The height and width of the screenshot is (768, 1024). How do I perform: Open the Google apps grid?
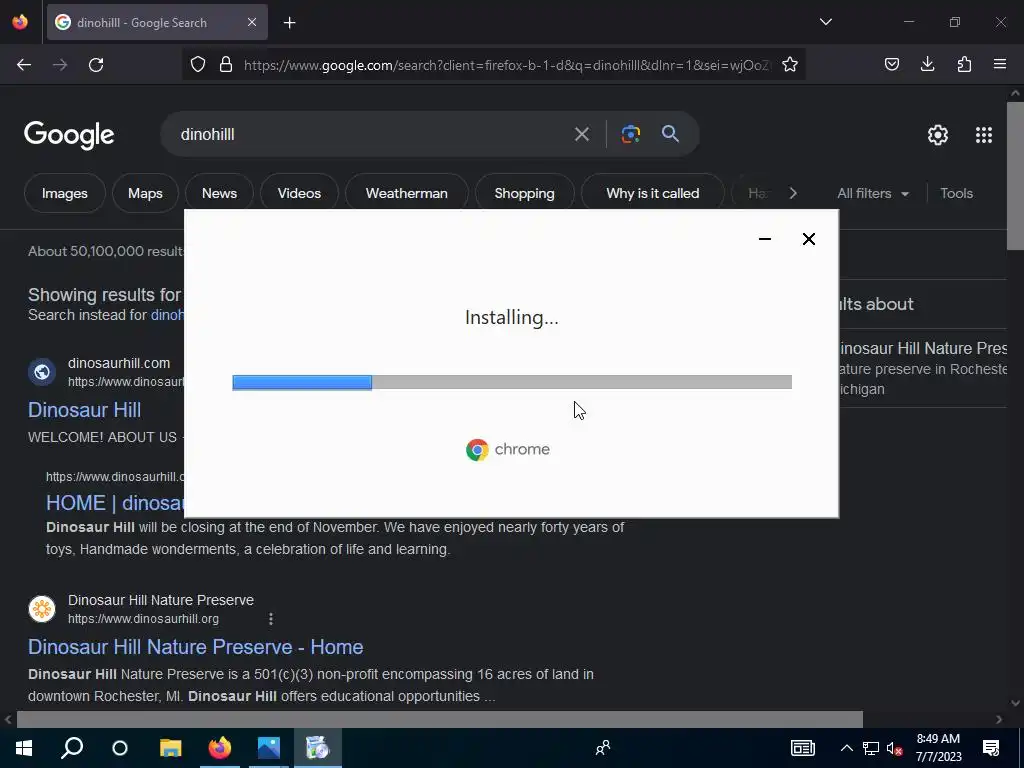click(984, 135)
